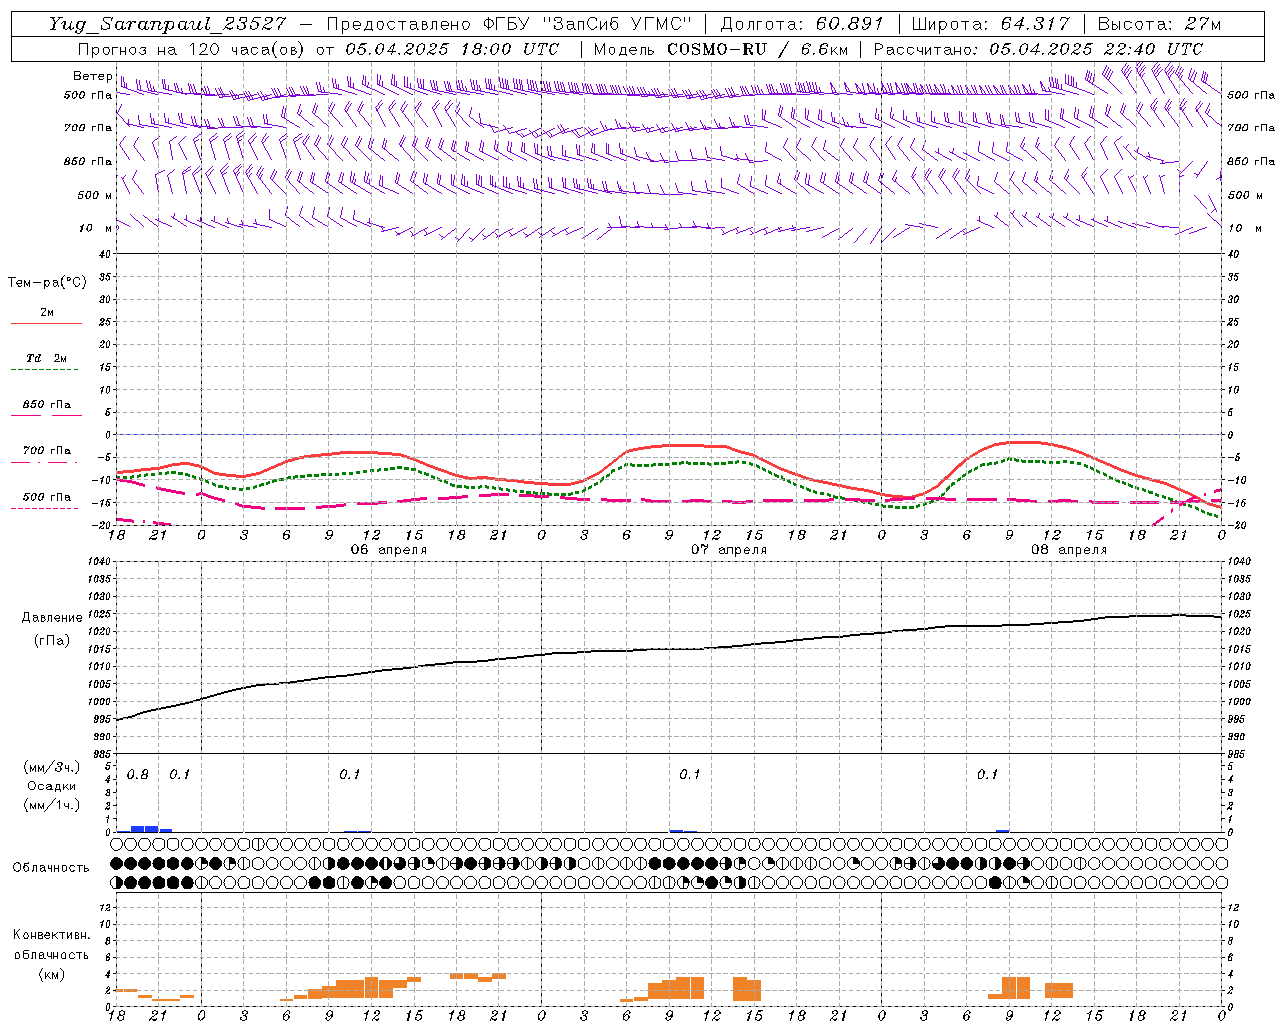Click the Конвективн. panel label
Image resolution: width=1280 pixels, height=1024 pixels.
click(x=51, y=935)
